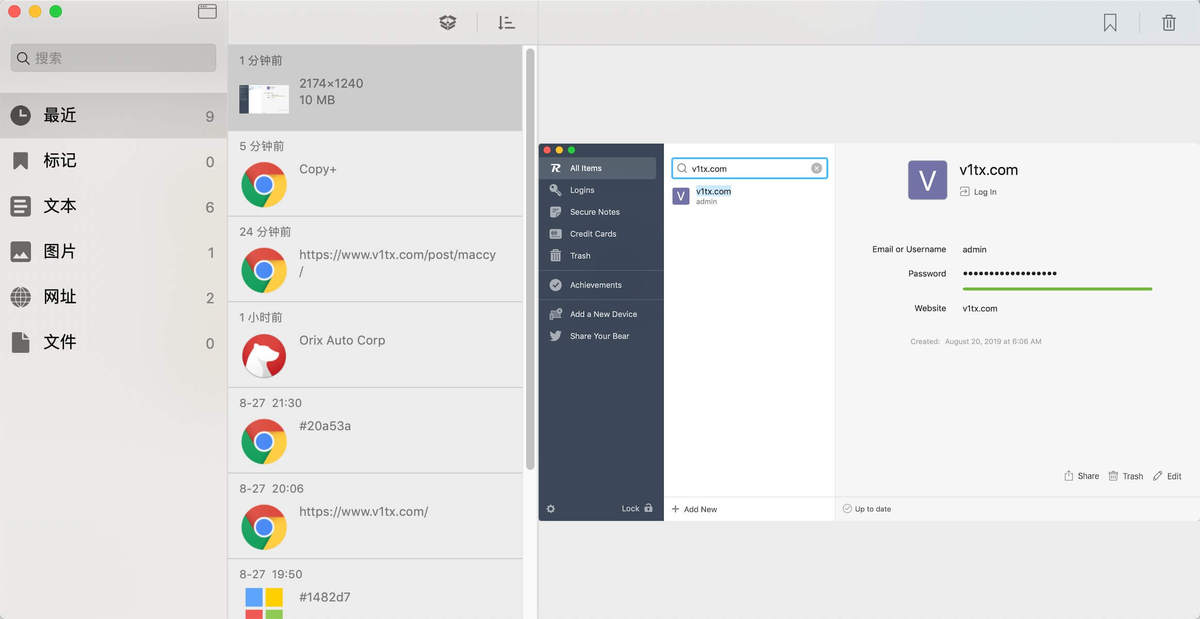Bookmark the selected clip

click(1110, 22)
